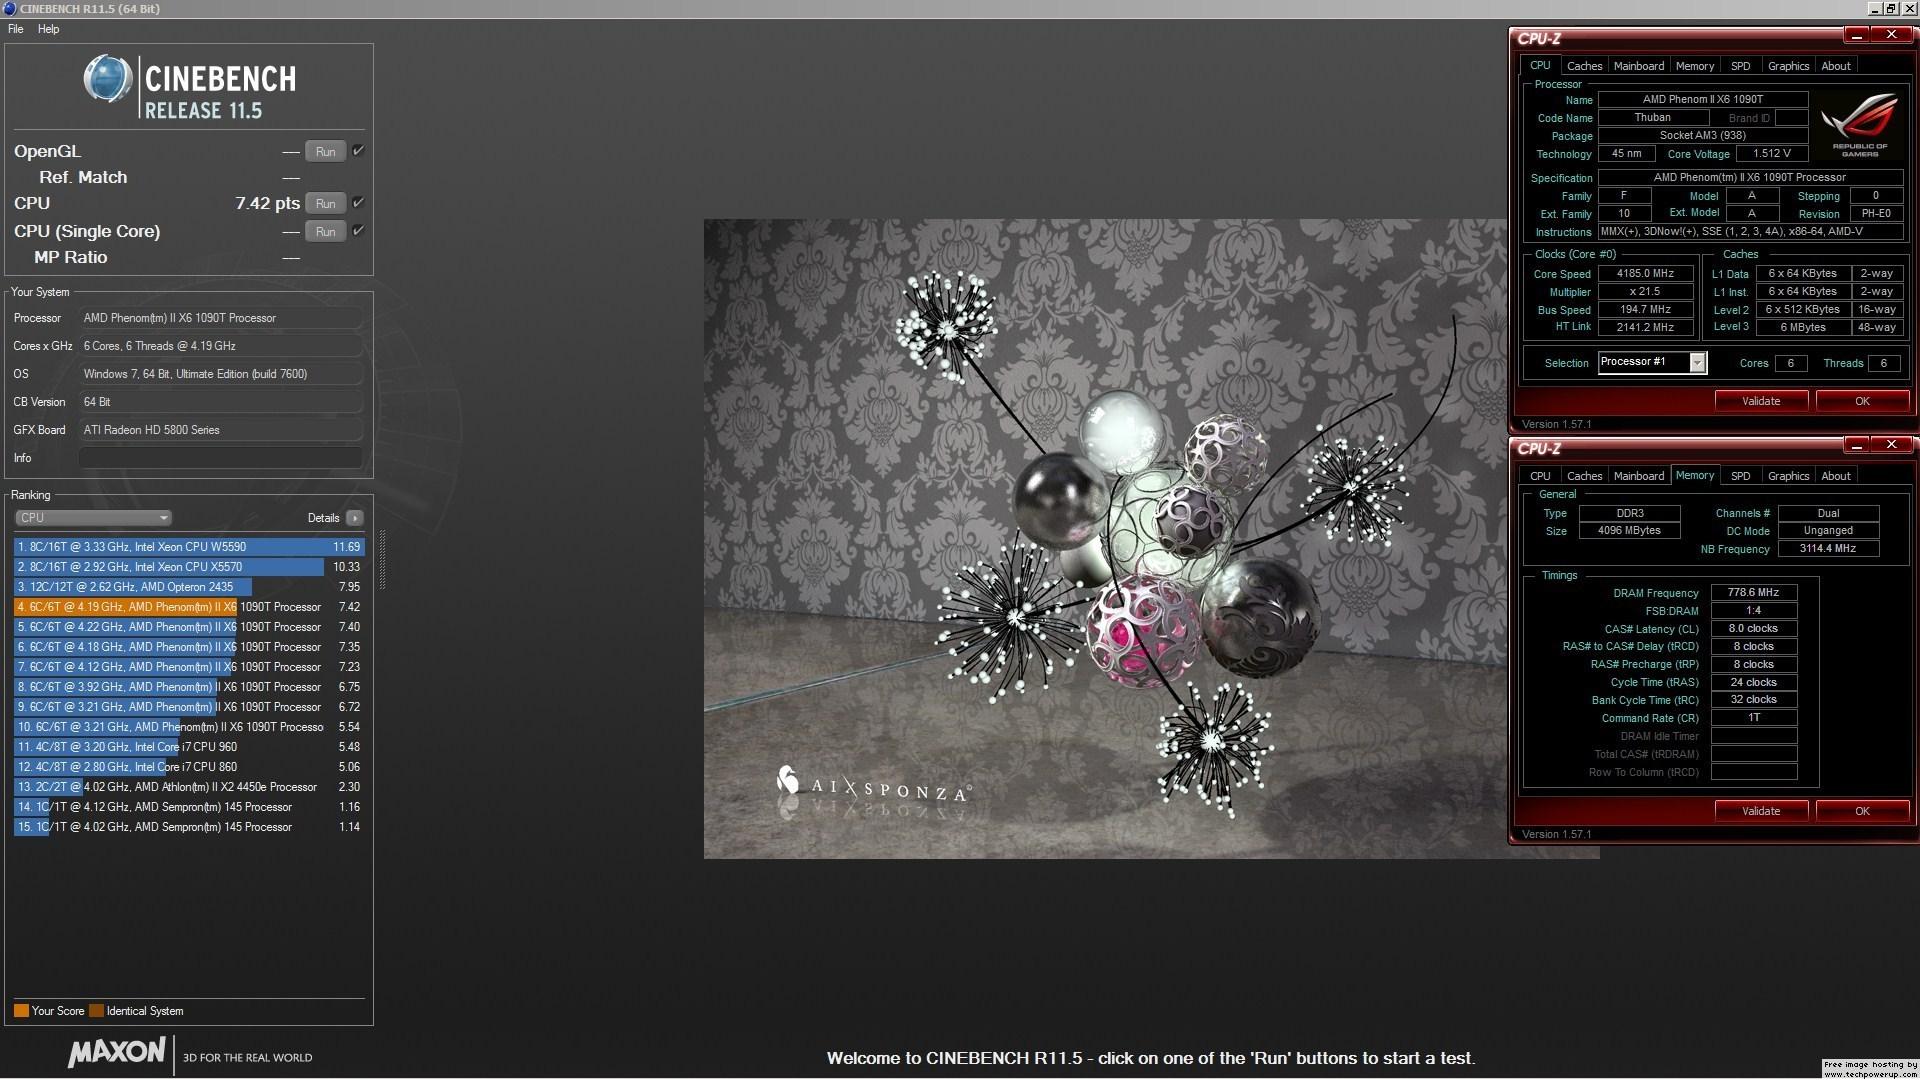Image resolution: width=1920 pixels, height=1080 pixels.
Task: Open SPD tab in bottom CPU-Z window
Action: click(1741, 476)
